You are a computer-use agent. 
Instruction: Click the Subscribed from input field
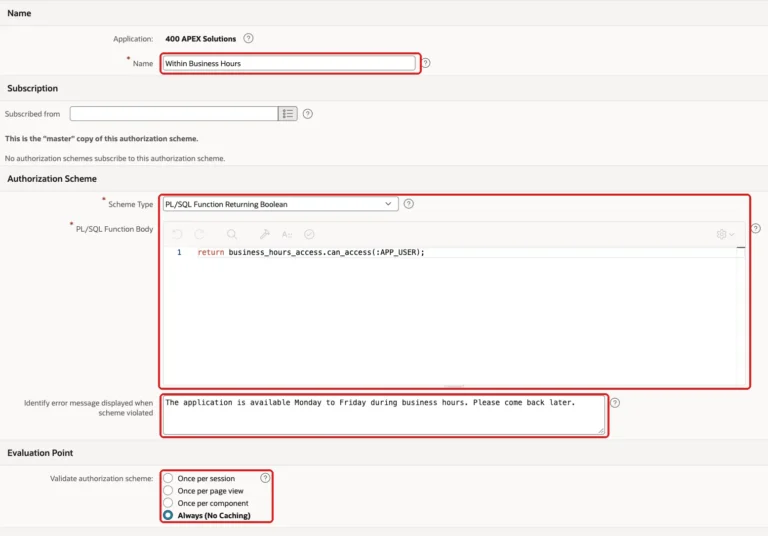(x=174, y=114)
